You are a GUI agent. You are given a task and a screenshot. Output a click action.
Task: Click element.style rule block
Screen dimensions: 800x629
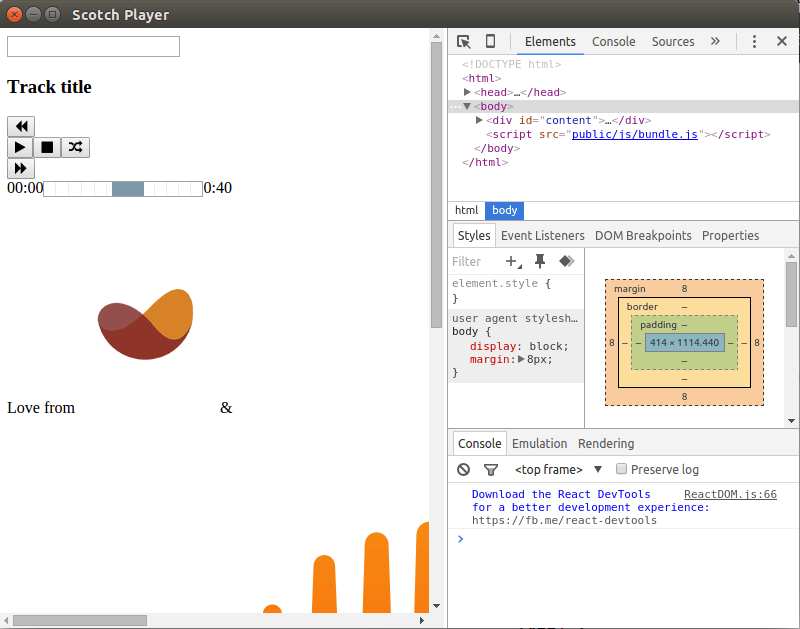(516, 290)
